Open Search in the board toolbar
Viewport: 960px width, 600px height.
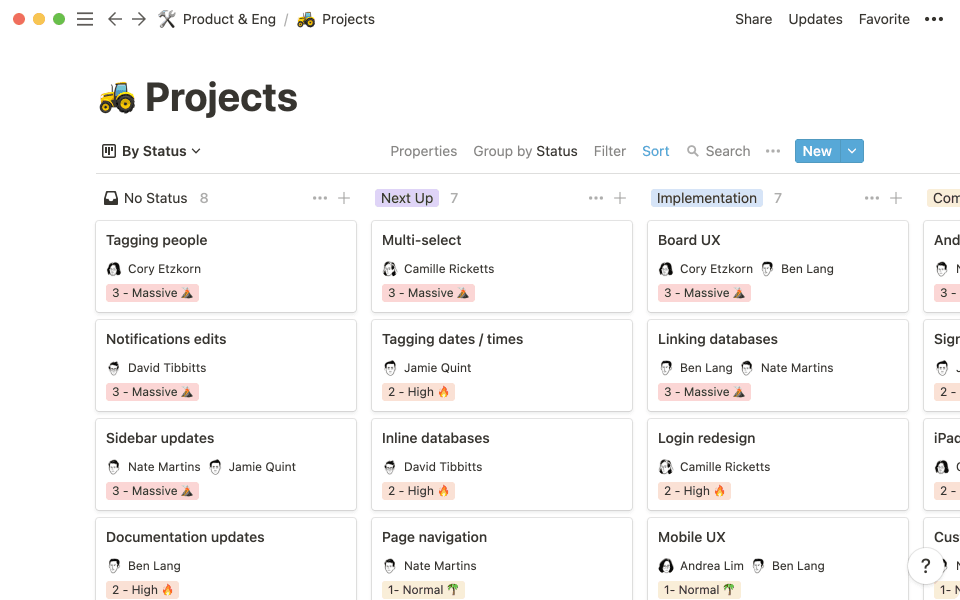718,151
